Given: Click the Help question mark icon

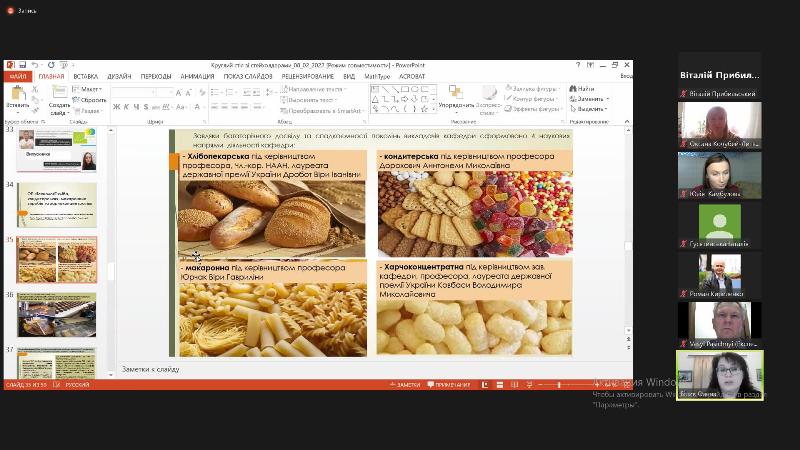Looking at the screenshot, I should [x=578, y=65].
